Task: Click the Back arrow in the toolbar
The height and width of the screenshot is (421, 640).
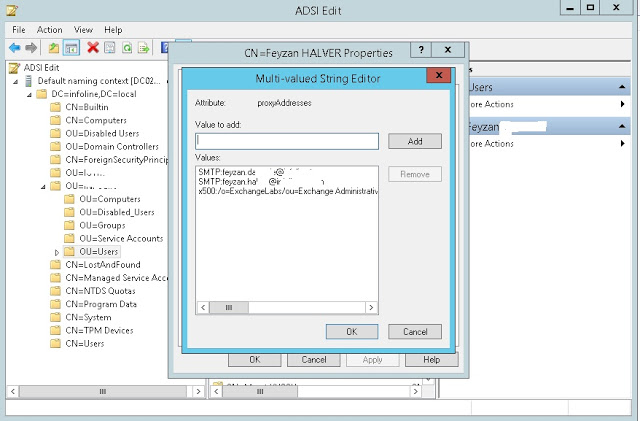Action: click(x=15, y=47)
